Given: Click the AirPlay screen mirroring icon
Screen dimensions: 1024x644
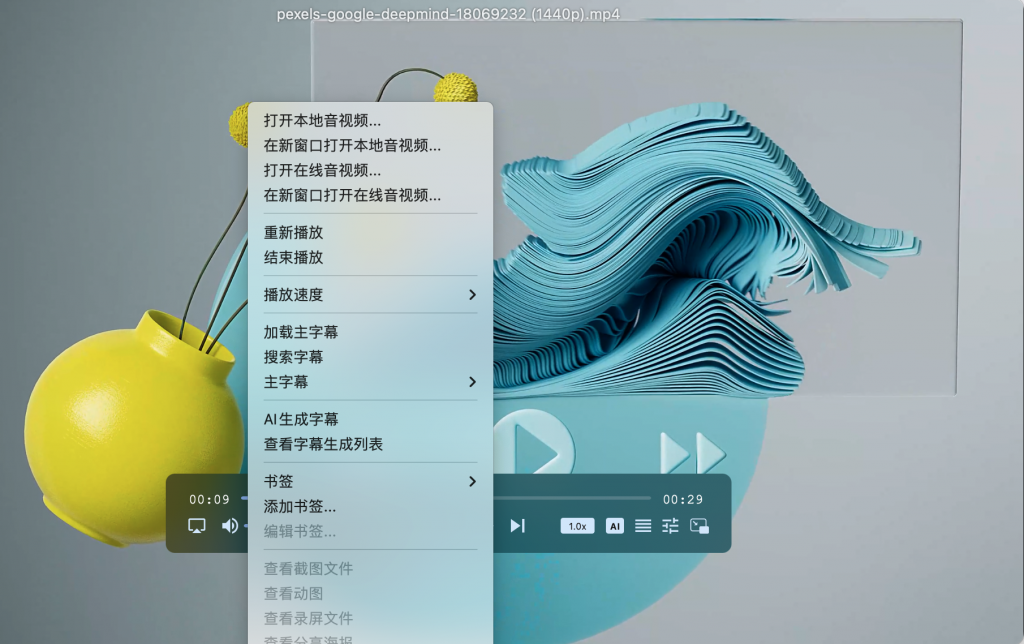Looking at the screenshot, I should (x=194, y=525).
